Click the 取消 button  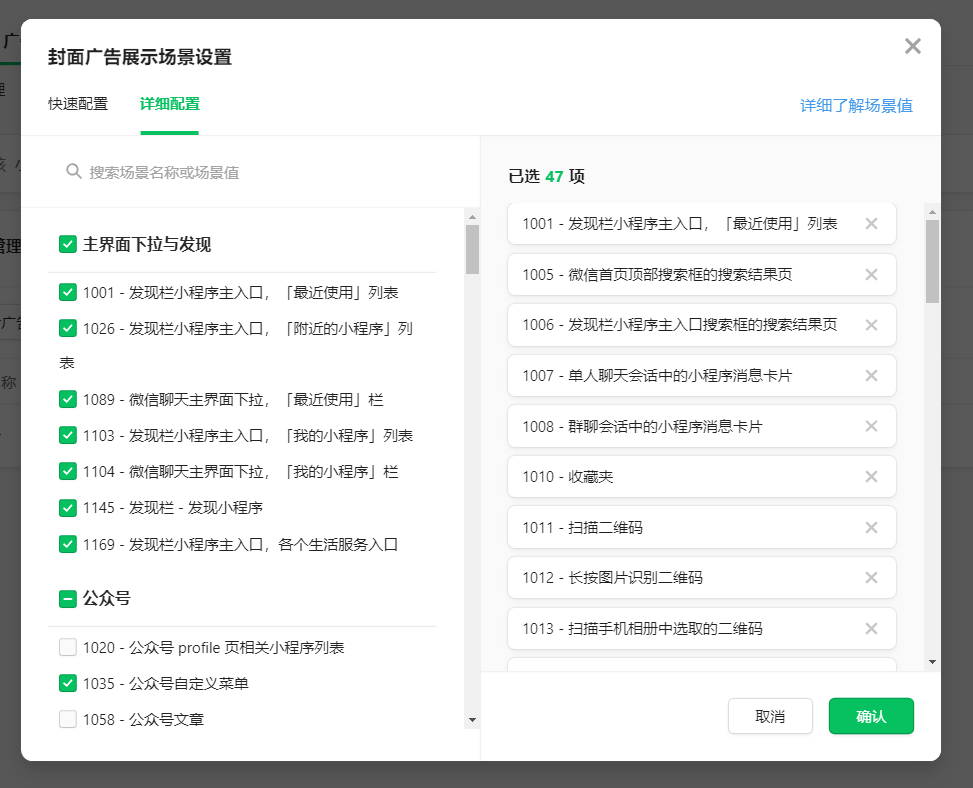coord(770,716)
